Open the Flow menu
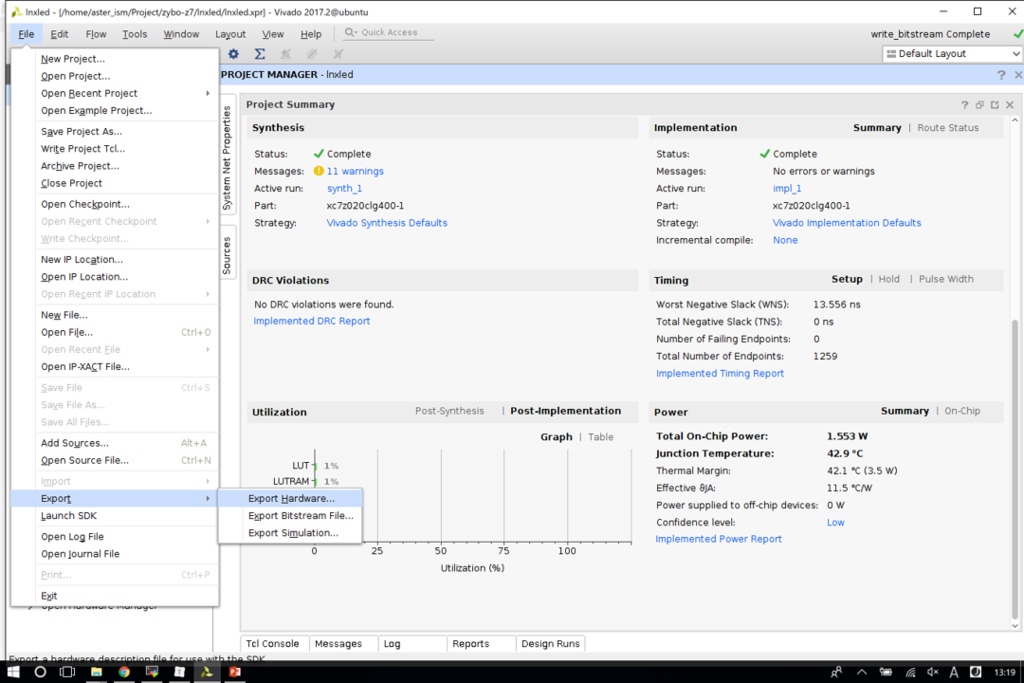1024x683 pixels. (x=96, y=34)
